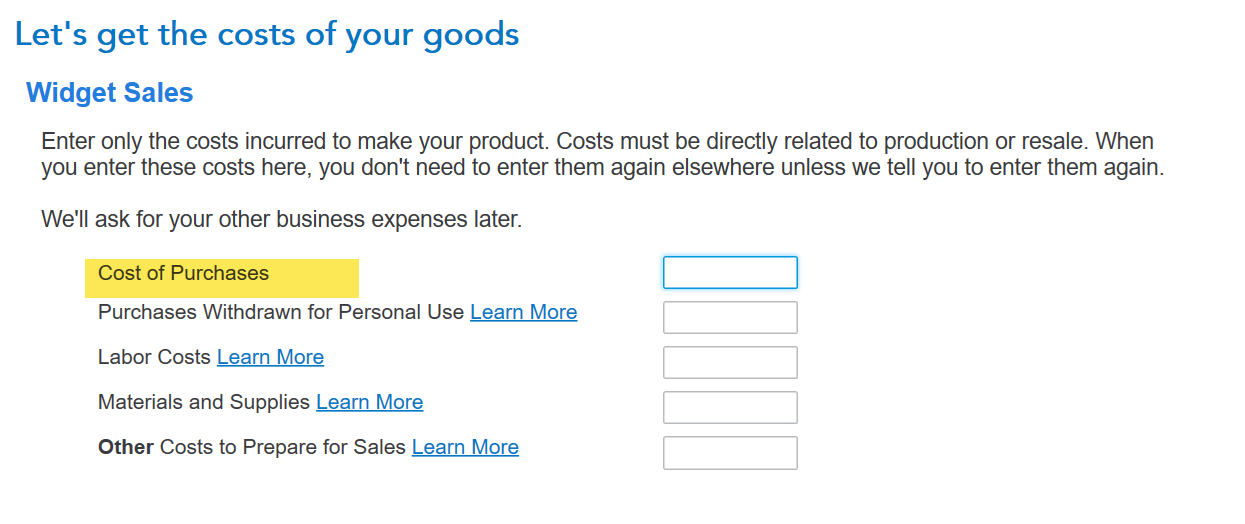1245x524 pixels.
Task: Click the Materials and Supplies input field
Action: tap(730, 407)
